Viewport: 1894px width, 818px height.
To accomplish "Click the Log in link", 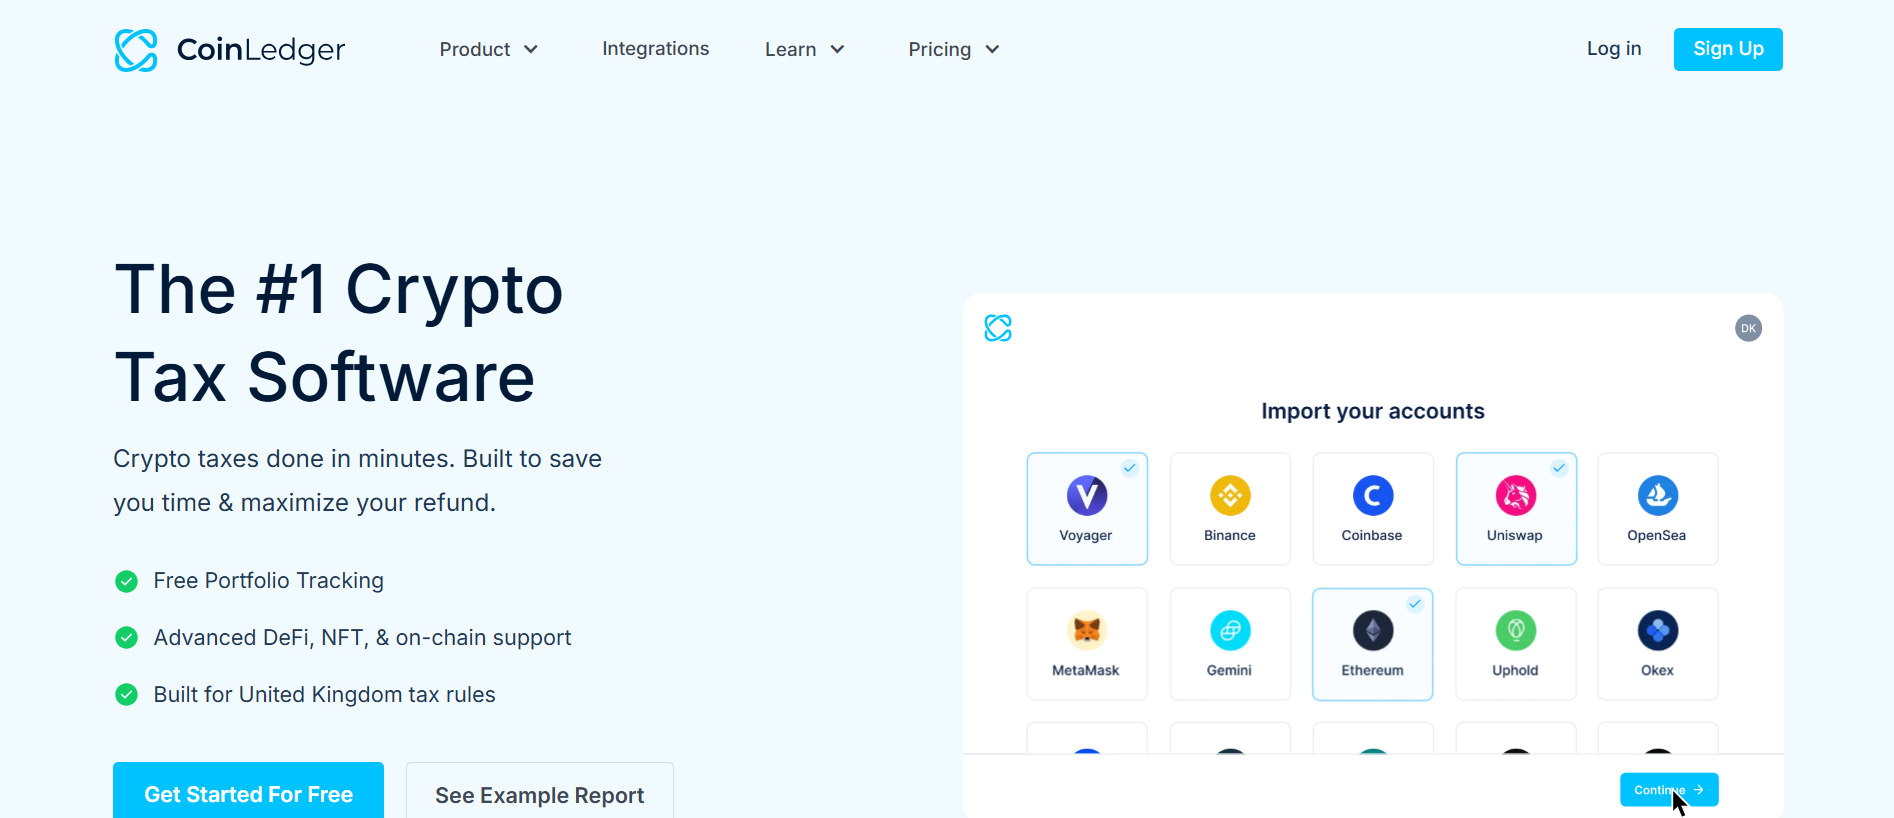I will click(x=1614, y=49).
